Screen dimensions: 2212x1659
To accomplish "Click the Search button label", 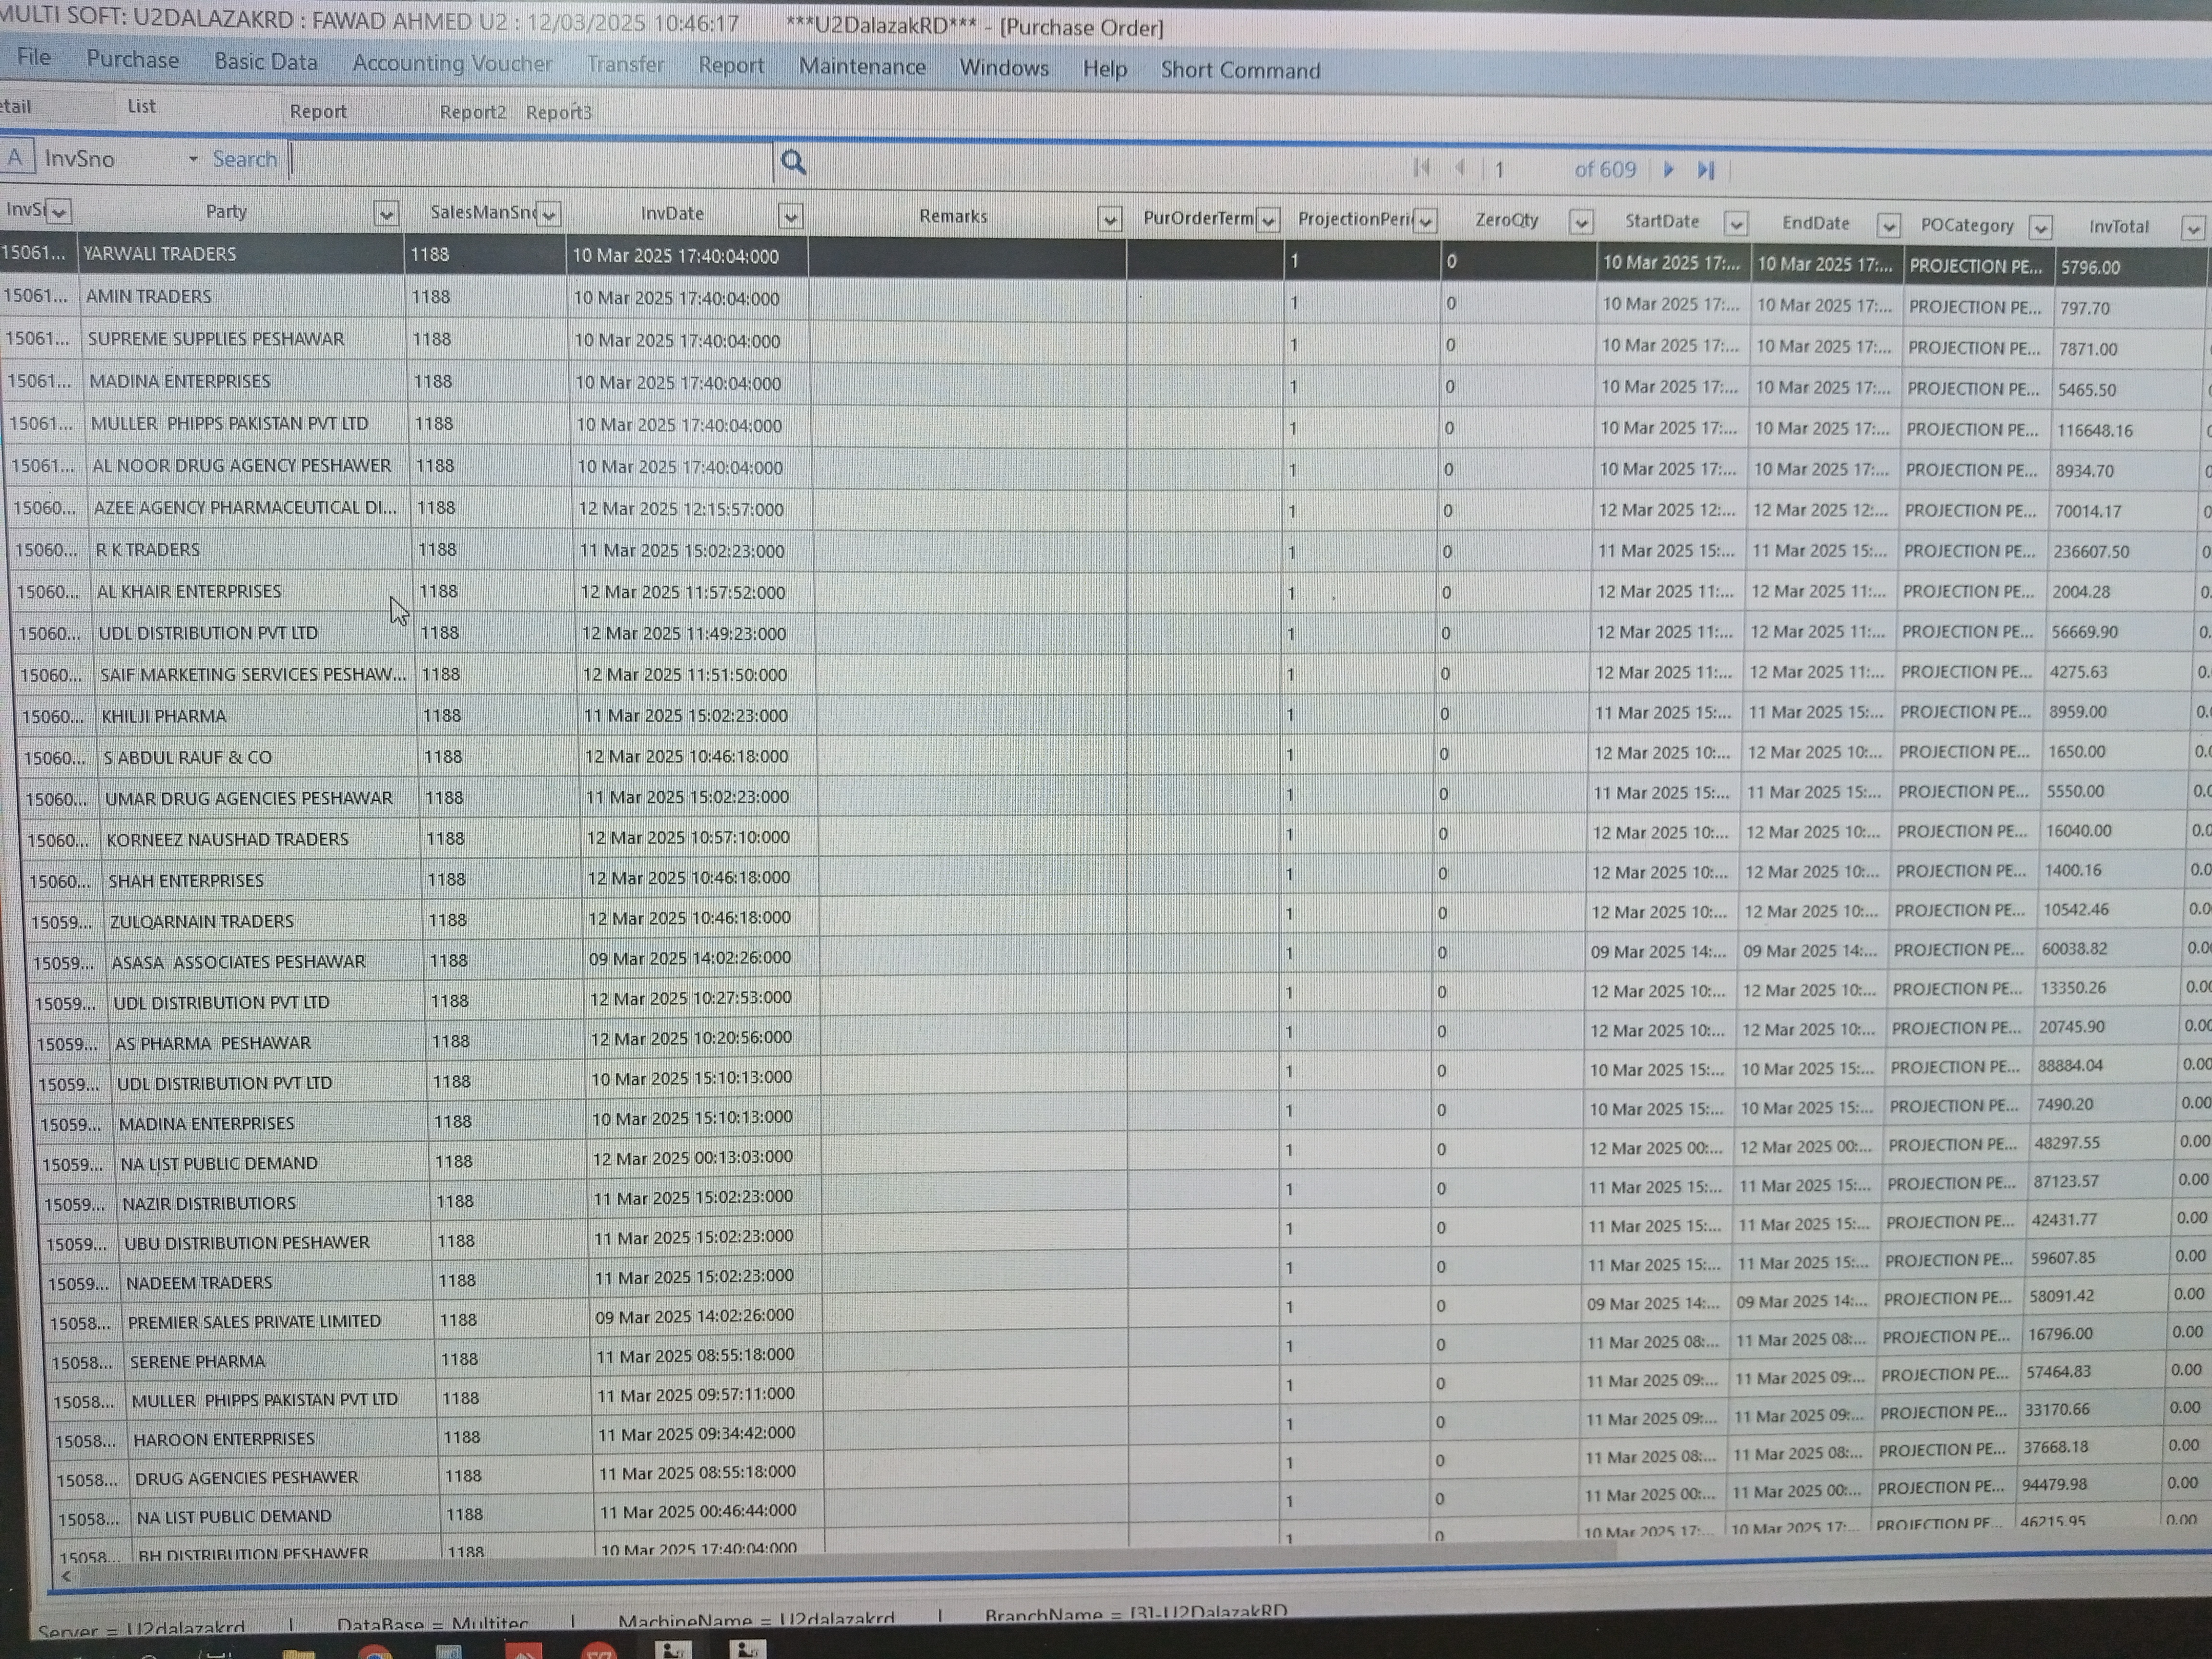I will [244, 159].
